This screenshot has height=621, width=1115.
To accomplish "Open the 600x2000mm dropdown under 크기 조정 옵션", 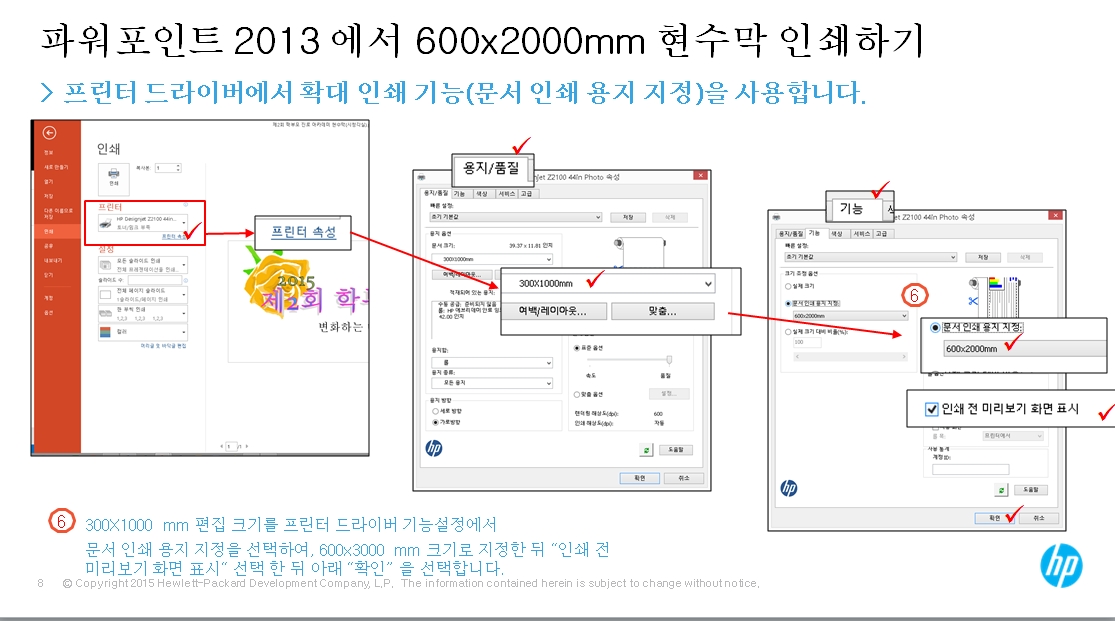I will (850, 316).
